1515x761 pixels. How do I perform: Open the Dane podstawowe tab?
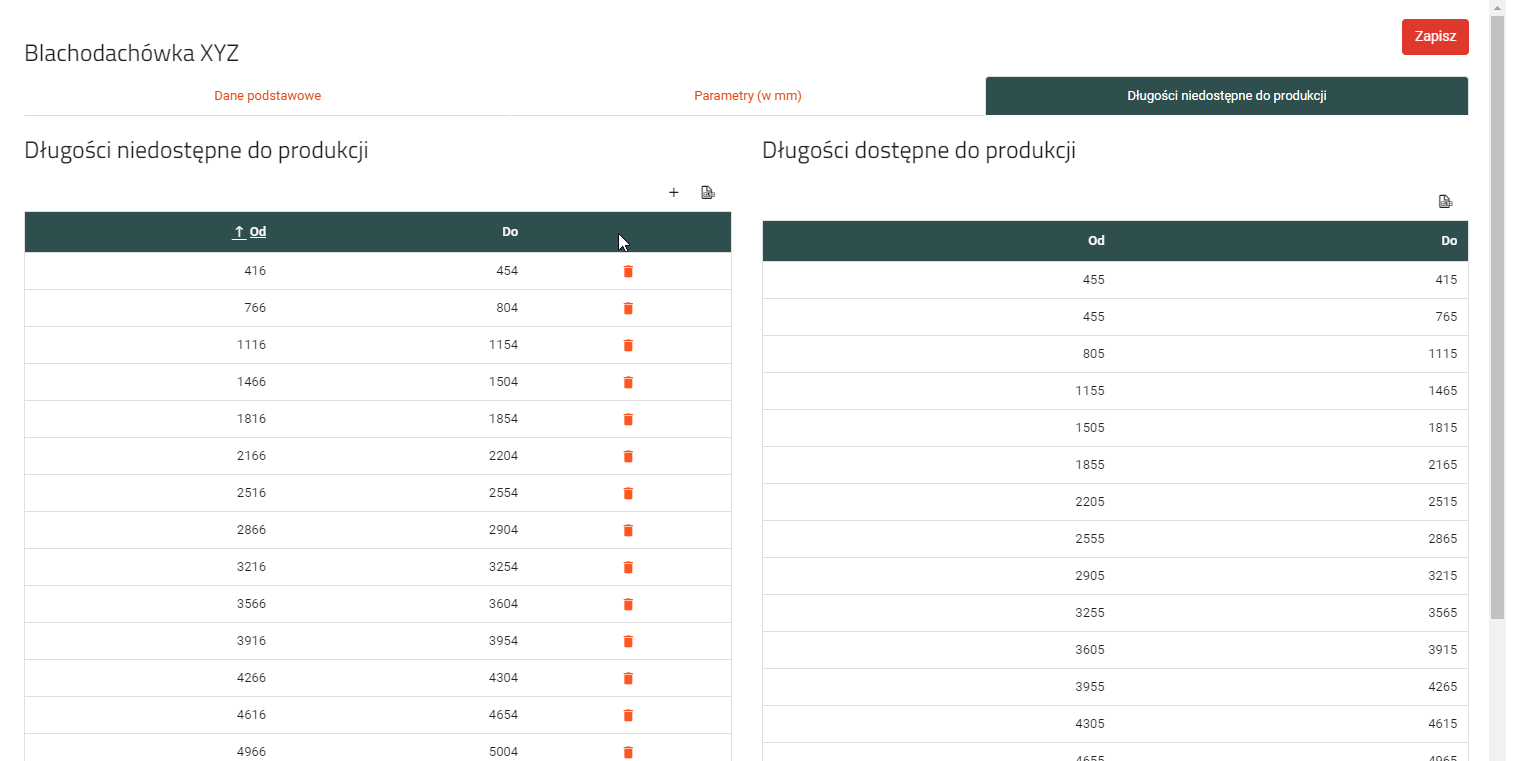pyautogui.click(x=267, y=96)
